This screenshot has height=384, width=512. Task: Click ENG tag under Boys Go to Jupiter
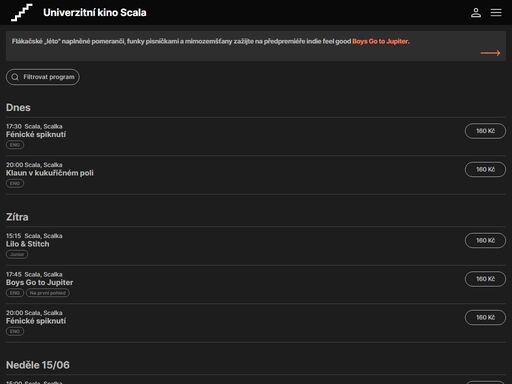pos(15,293)
